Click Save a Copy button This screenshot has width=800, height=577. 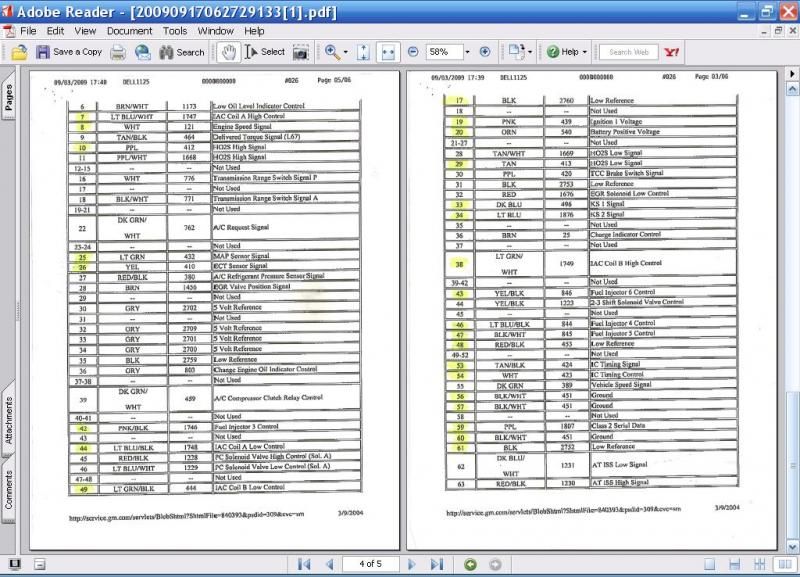[69, 52]
